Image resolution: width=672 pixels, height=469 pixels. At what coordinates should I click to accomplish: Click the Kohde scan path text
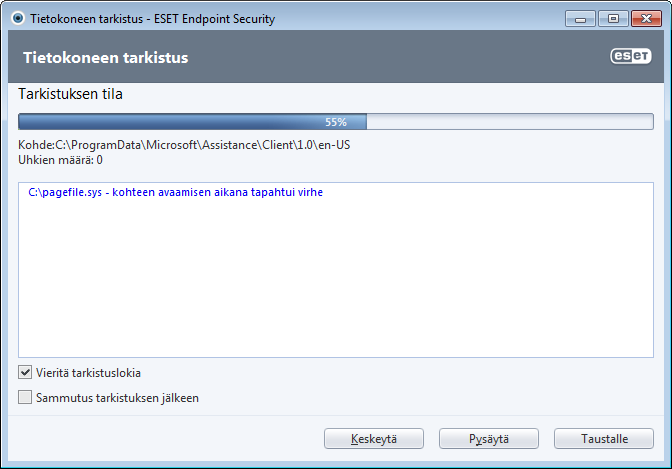(184, 145)
